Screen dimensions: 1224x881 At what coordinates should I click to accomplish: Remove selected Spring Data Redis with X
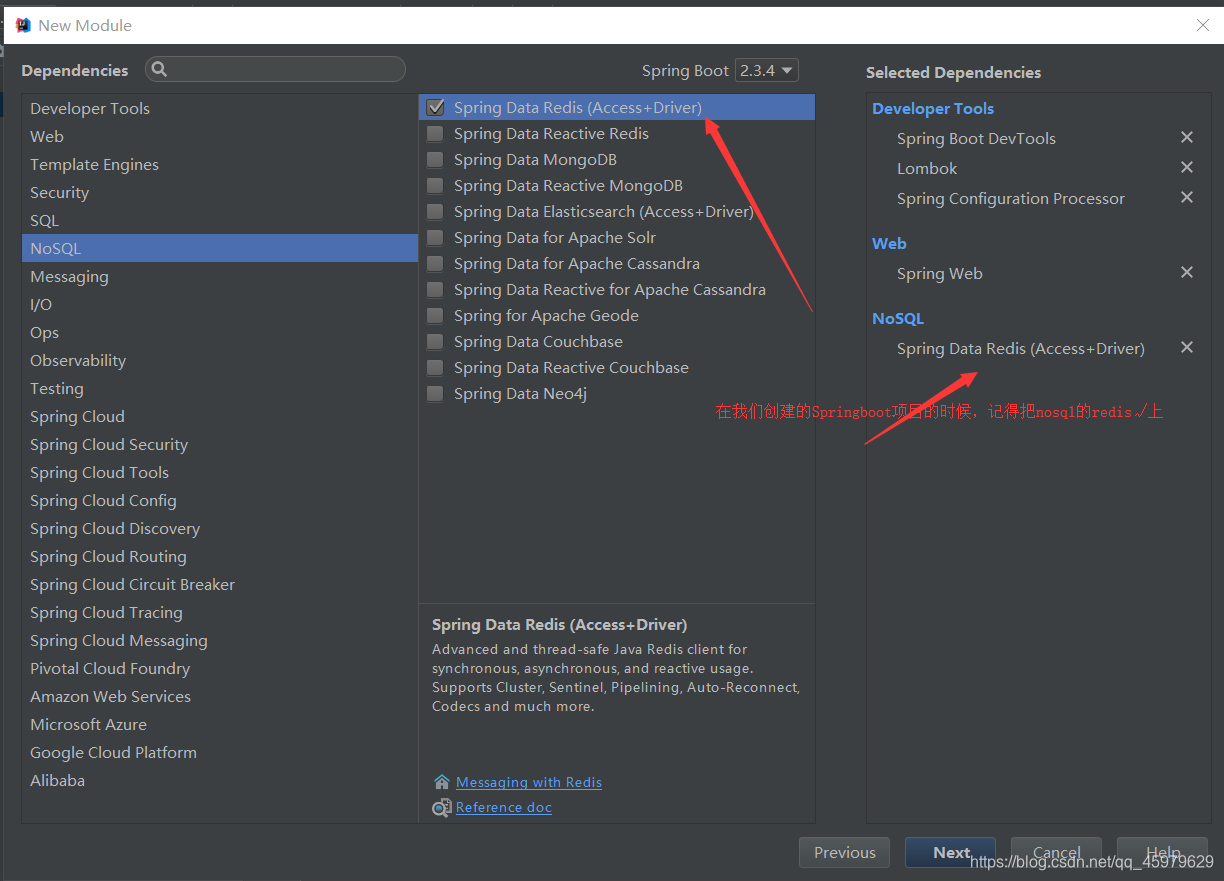pyautogui.click(x=1187, y=348)
